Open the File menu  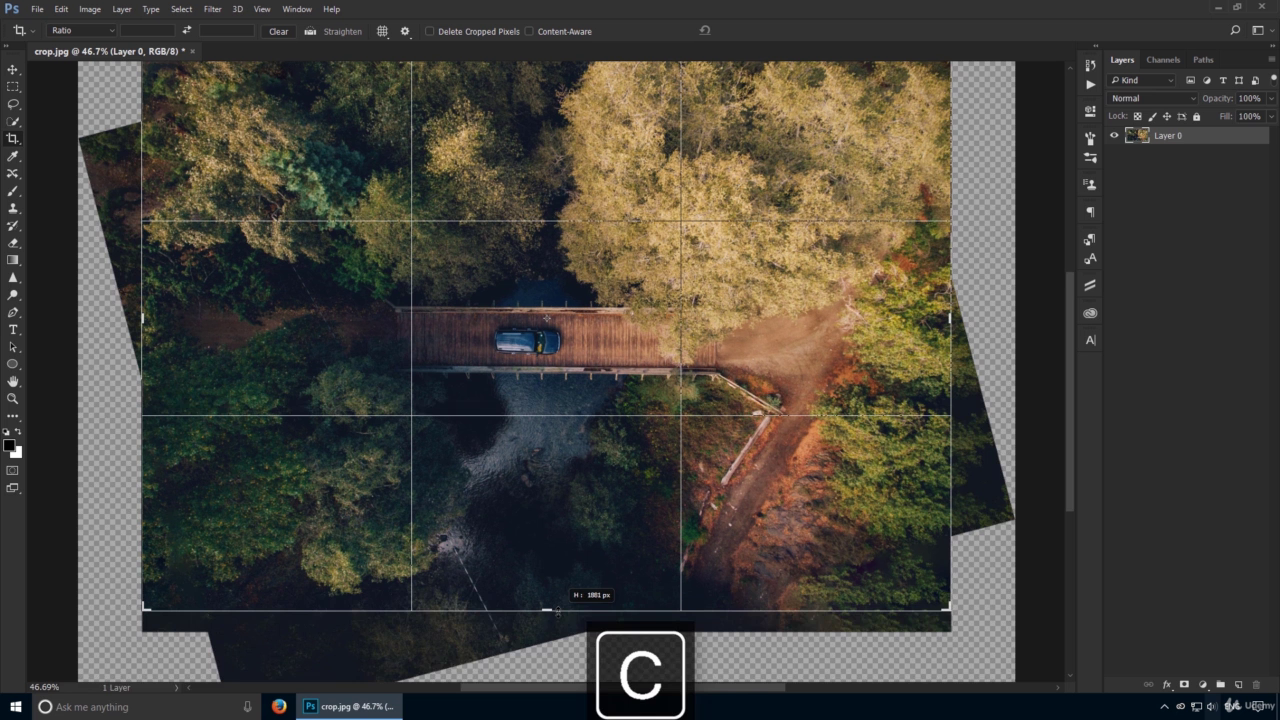coord(37,9)
